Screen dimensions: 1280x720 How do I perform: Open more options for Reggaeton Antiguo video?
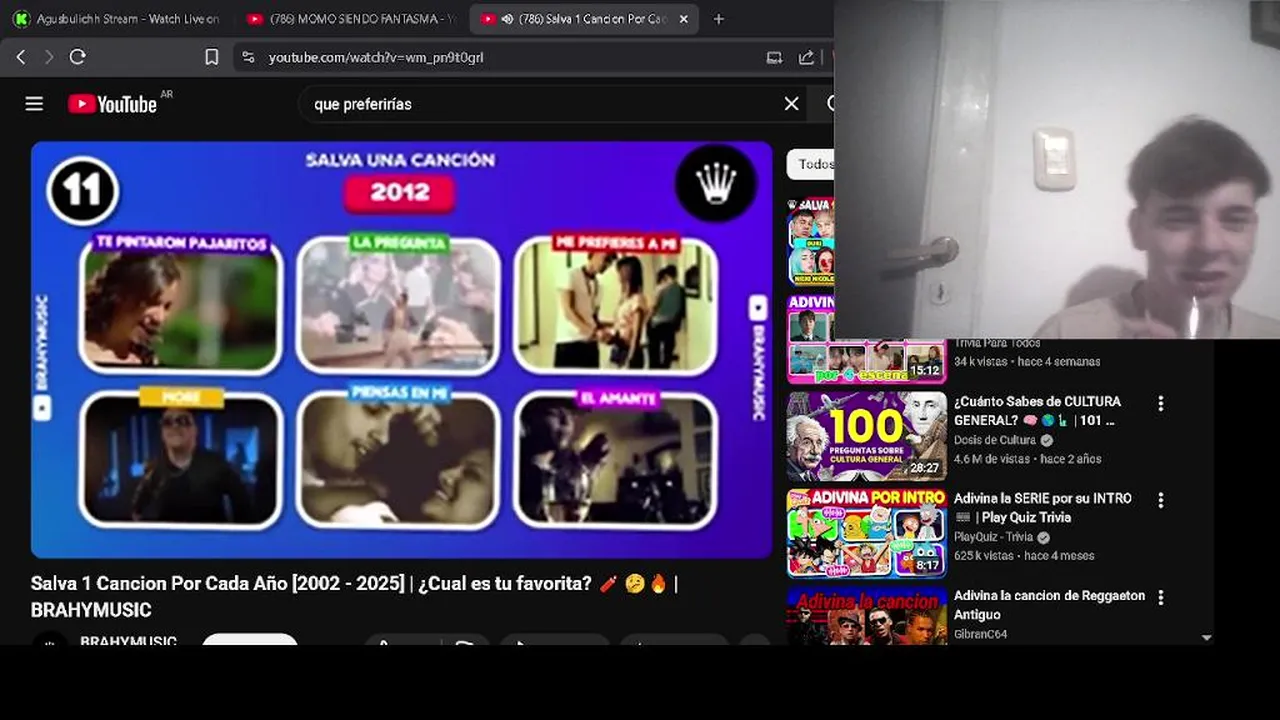click(x=1160, y=598)
